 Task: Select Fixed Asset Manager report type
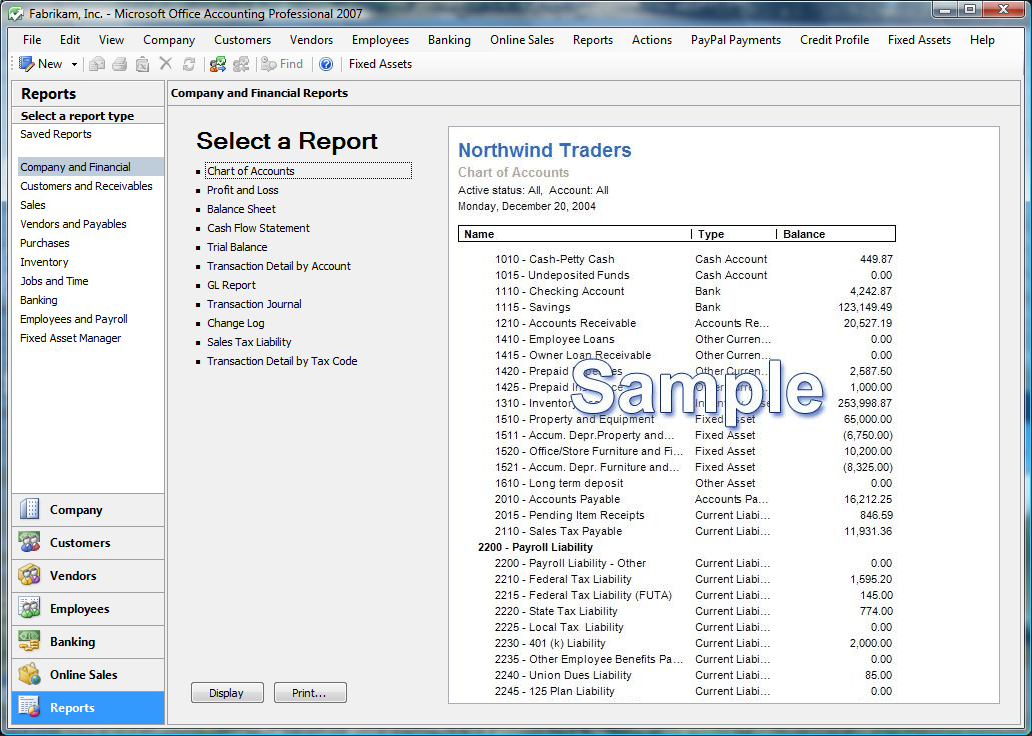click(70, 338)
